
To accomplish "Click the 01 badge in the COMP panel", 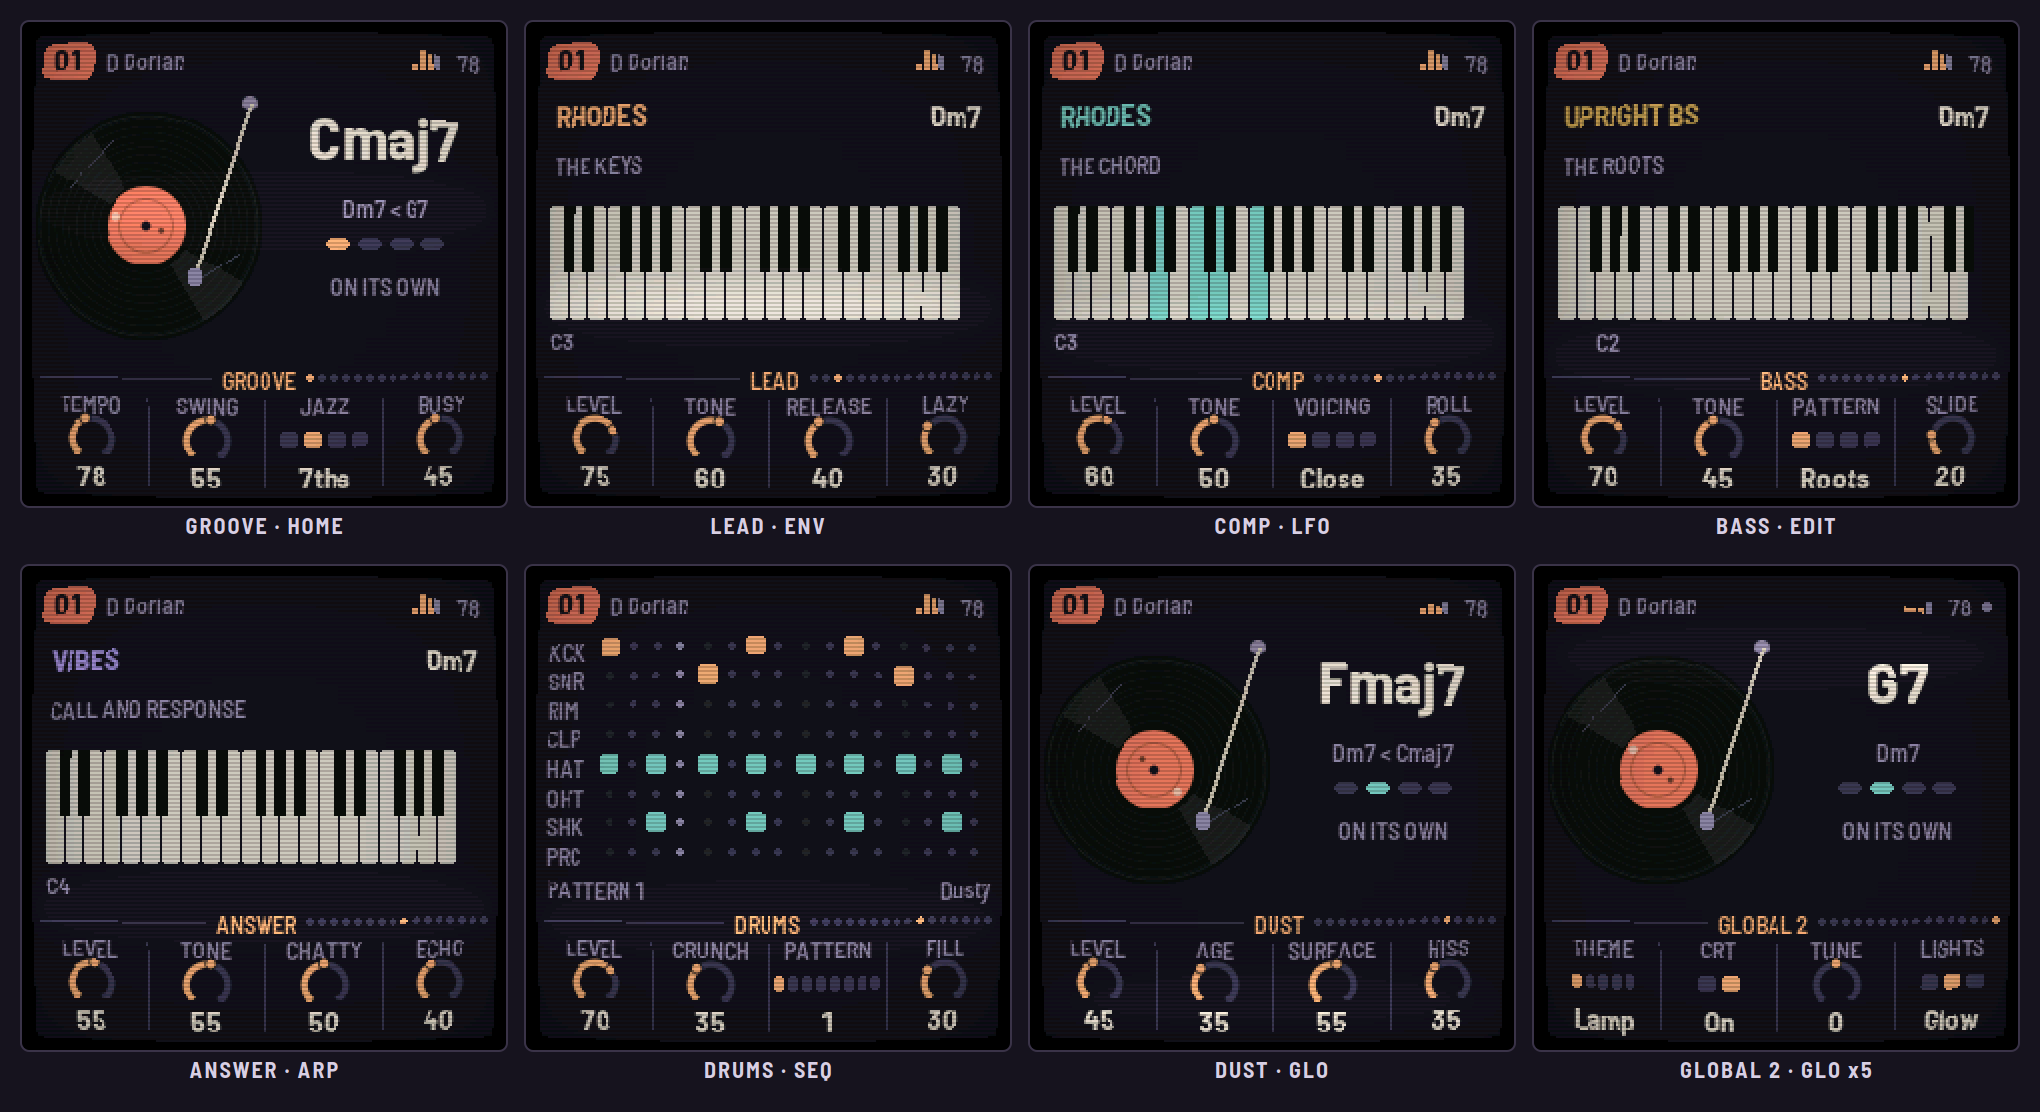I will pyautogui.click(x=1076, y=61).
